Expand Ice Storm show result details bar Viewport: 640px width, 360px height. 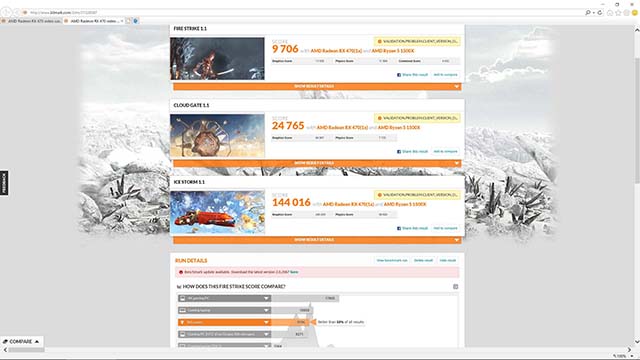pos(317,240)
